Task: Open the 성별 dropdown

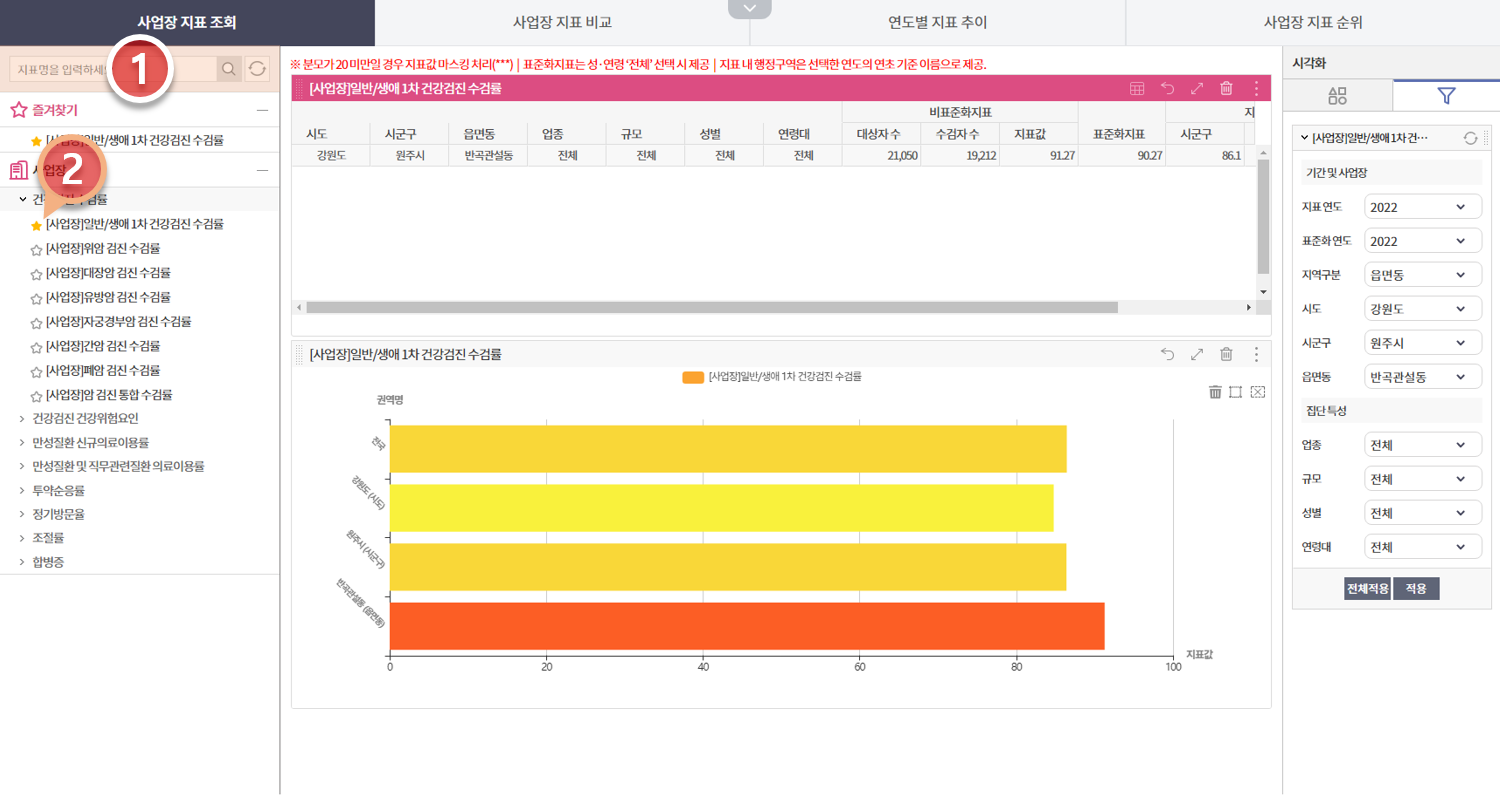Action: click(1423, 513)
